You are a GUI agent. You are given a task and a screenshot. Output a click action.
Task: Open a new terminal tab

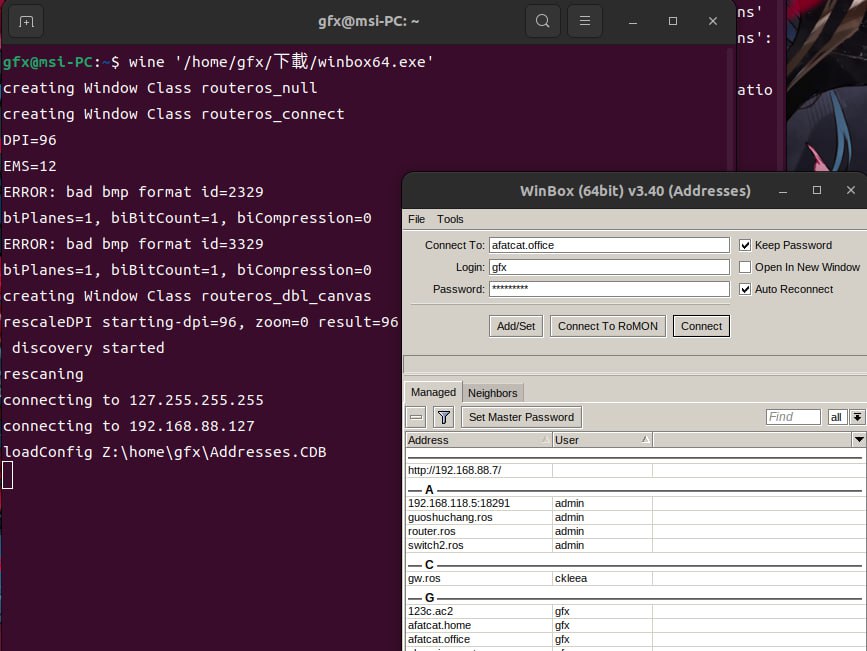click(26, 21)
